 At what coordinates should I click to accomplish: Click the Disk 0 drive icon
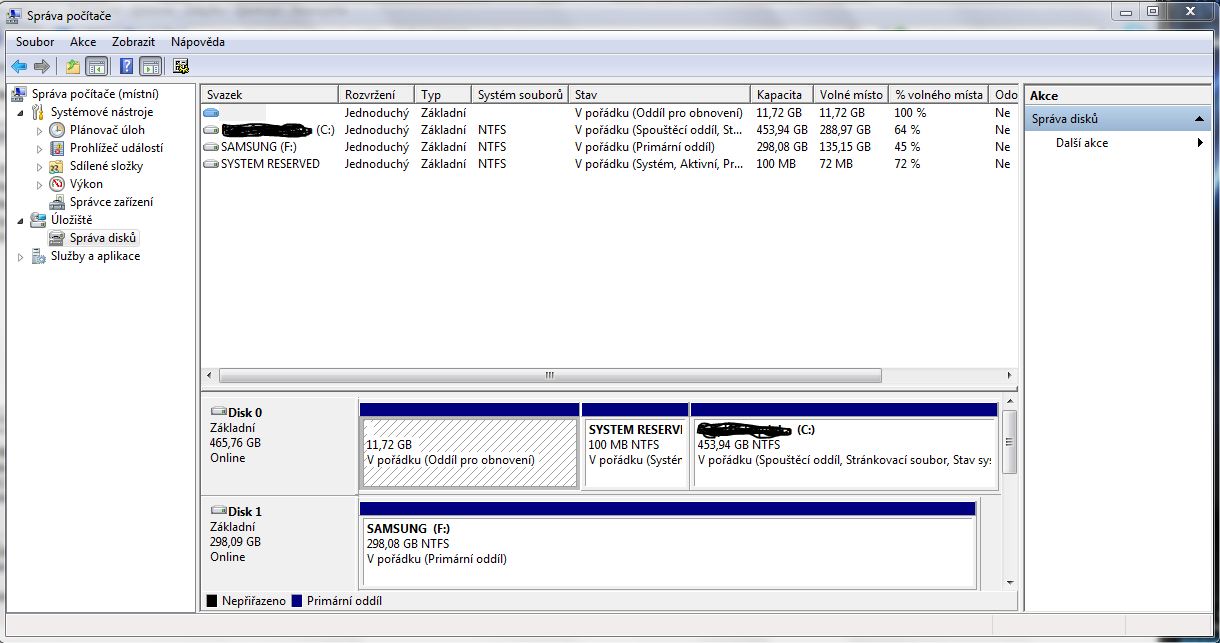(218, 412)
